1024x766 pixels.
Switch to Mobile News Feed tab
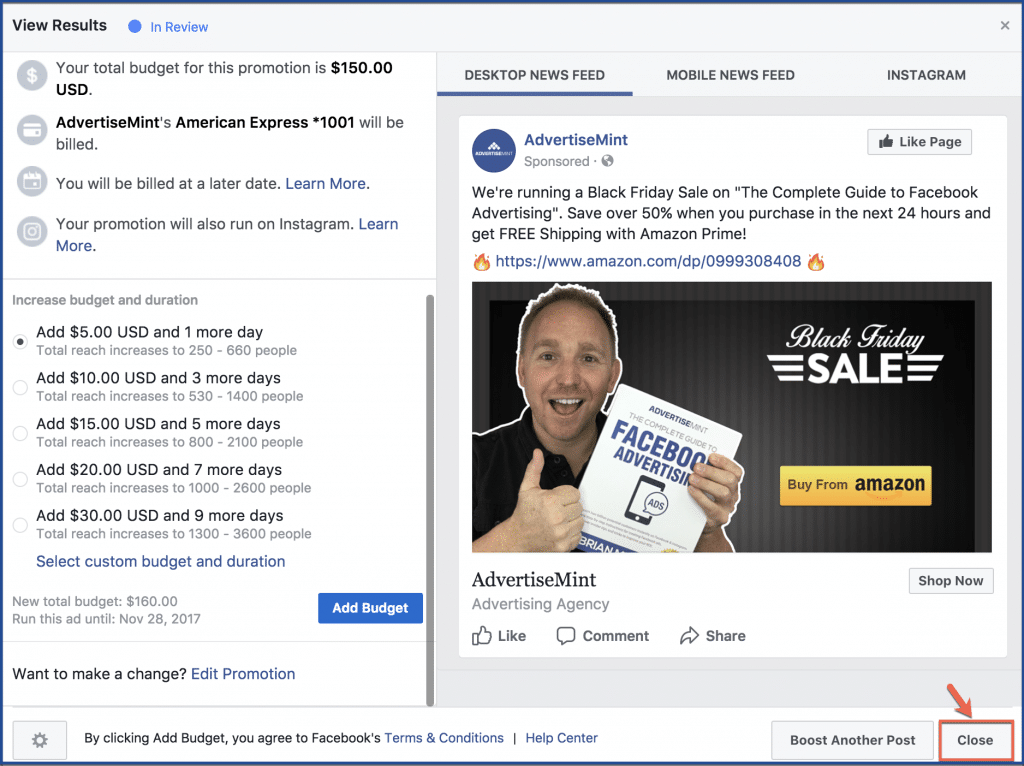point(730,75)
